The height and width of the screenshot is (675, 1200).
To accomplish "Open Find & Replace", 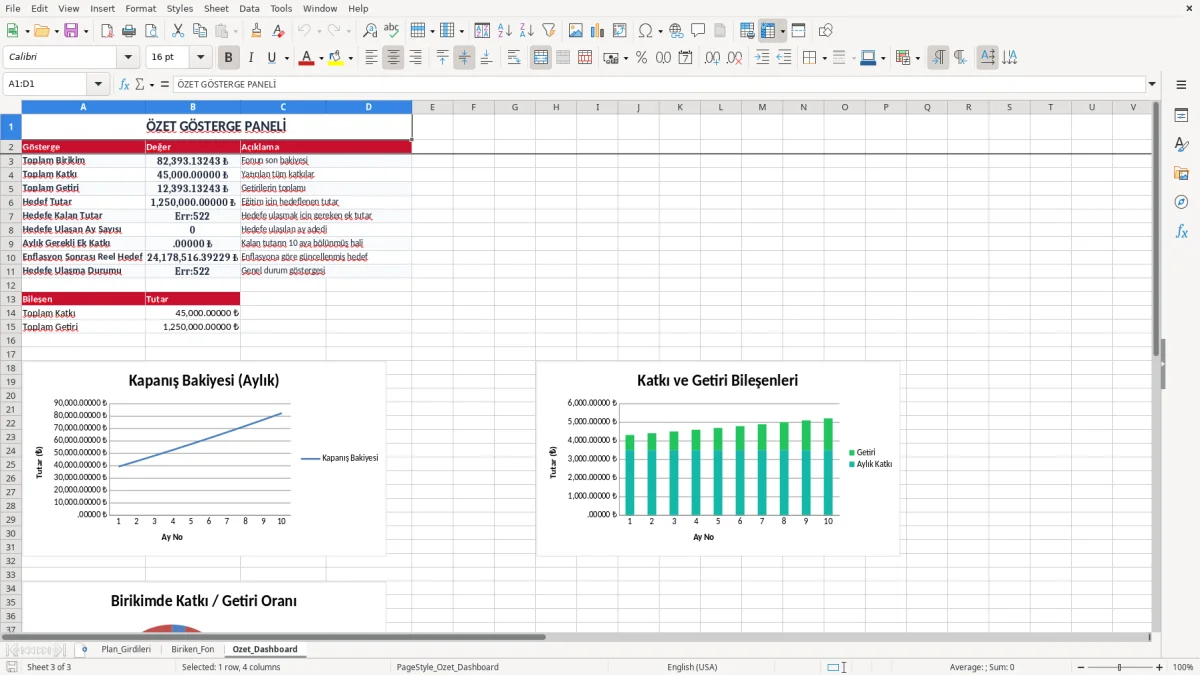I will point(370,31).
